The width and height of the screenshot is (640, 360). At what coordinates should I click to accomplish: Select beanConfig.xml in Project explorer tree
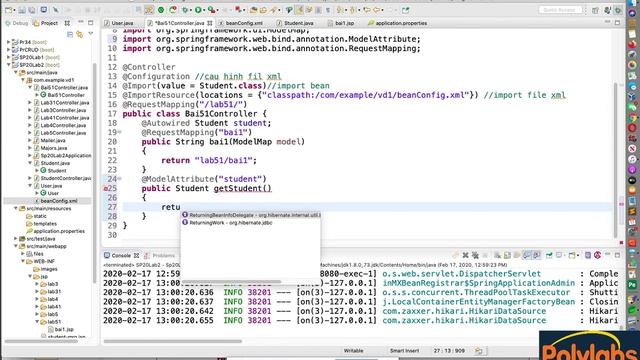[59, 201]
